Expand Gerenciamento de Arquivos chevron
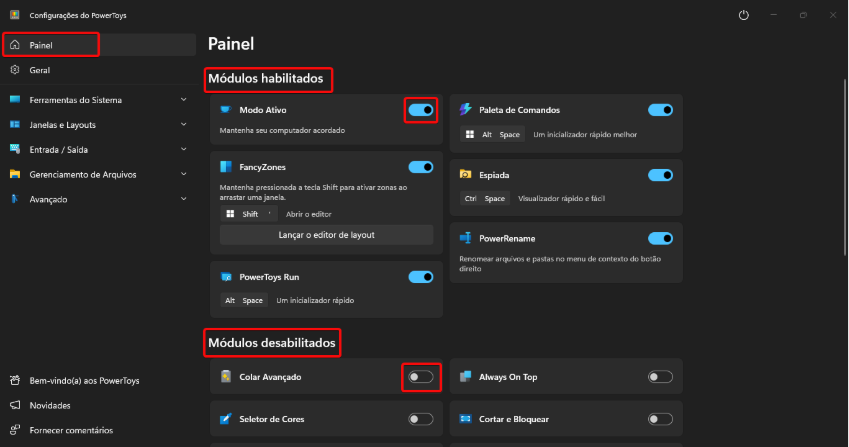Screen dimensions: 849x447 coord(184,174)
